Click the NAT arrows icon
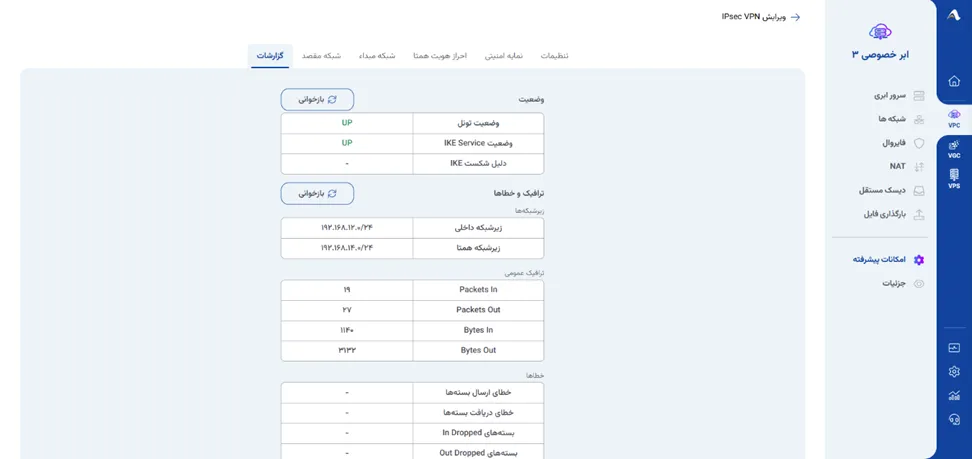The height and width of the screenshot is (459, 972). click(x=919, y=167)
